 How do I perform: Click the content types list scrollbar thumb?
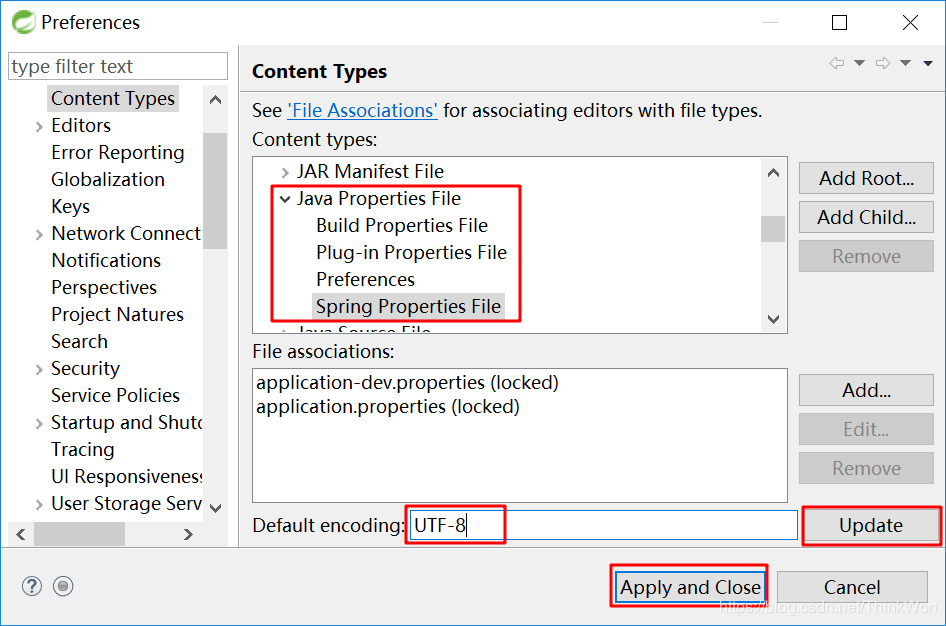[773, 229]
